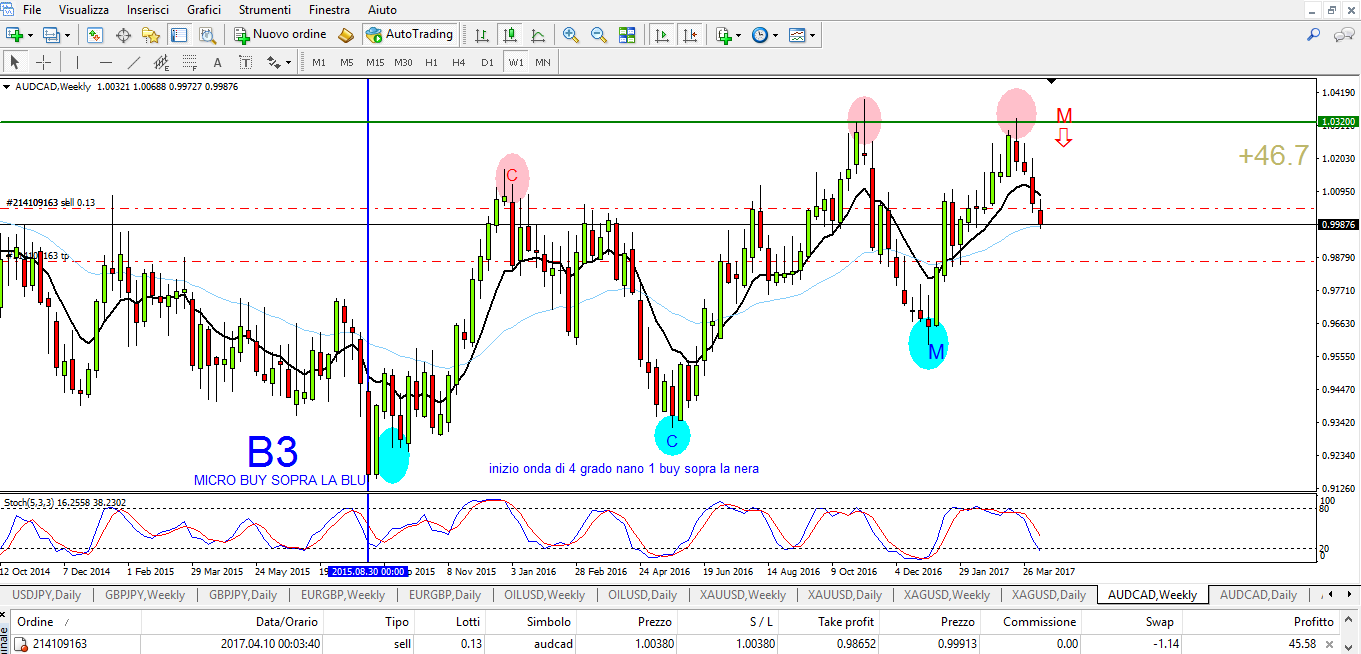Select the Fibonacci retracement tool
Viewport: 1361px width, 654px height.
[189, 62]
